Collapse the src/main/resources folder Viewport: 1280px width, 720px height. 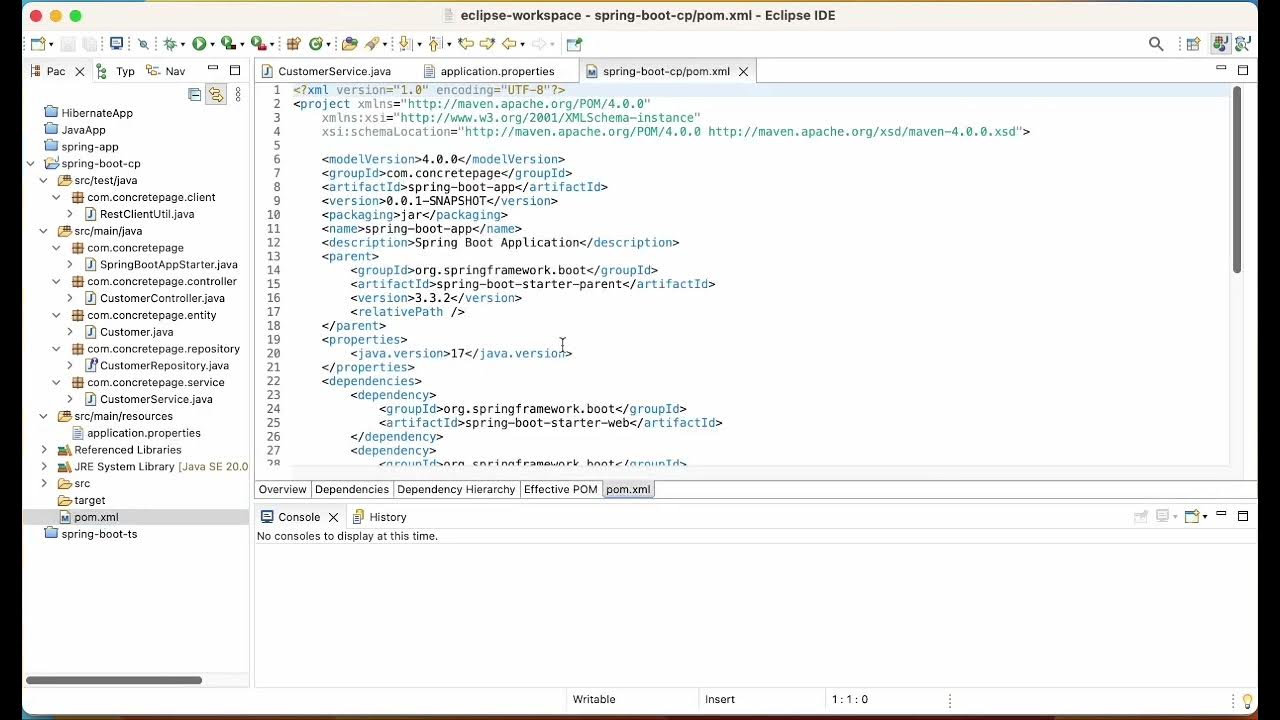tap(44, 416)
